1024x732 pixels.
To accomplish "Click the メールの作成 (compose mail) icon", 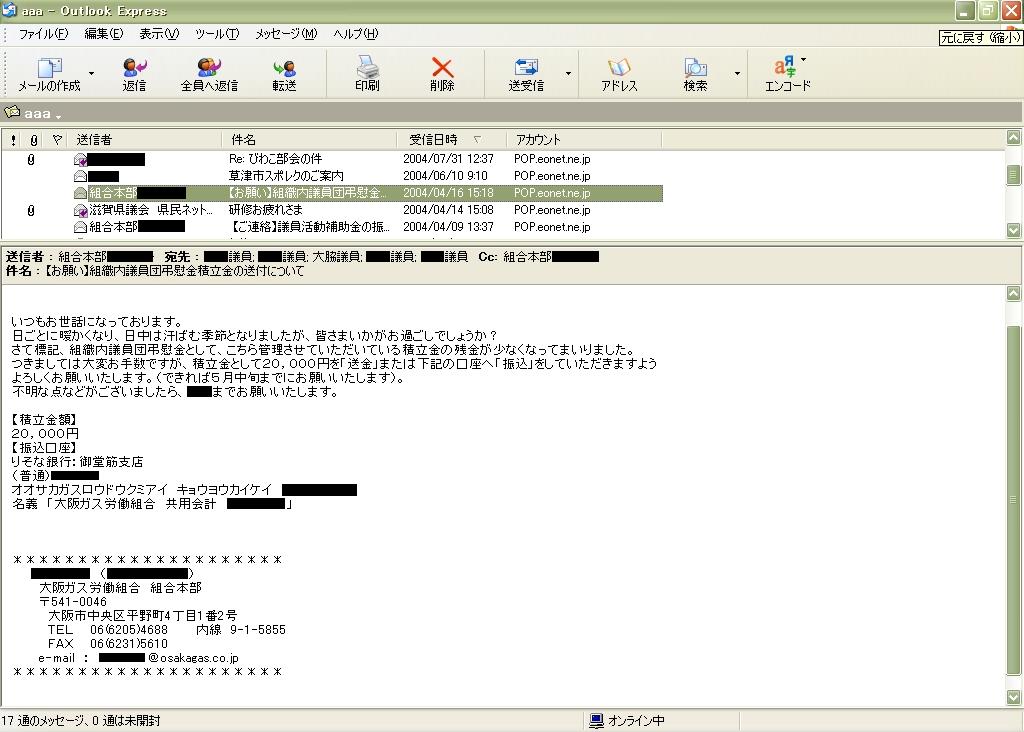I will tap(49, 67).
